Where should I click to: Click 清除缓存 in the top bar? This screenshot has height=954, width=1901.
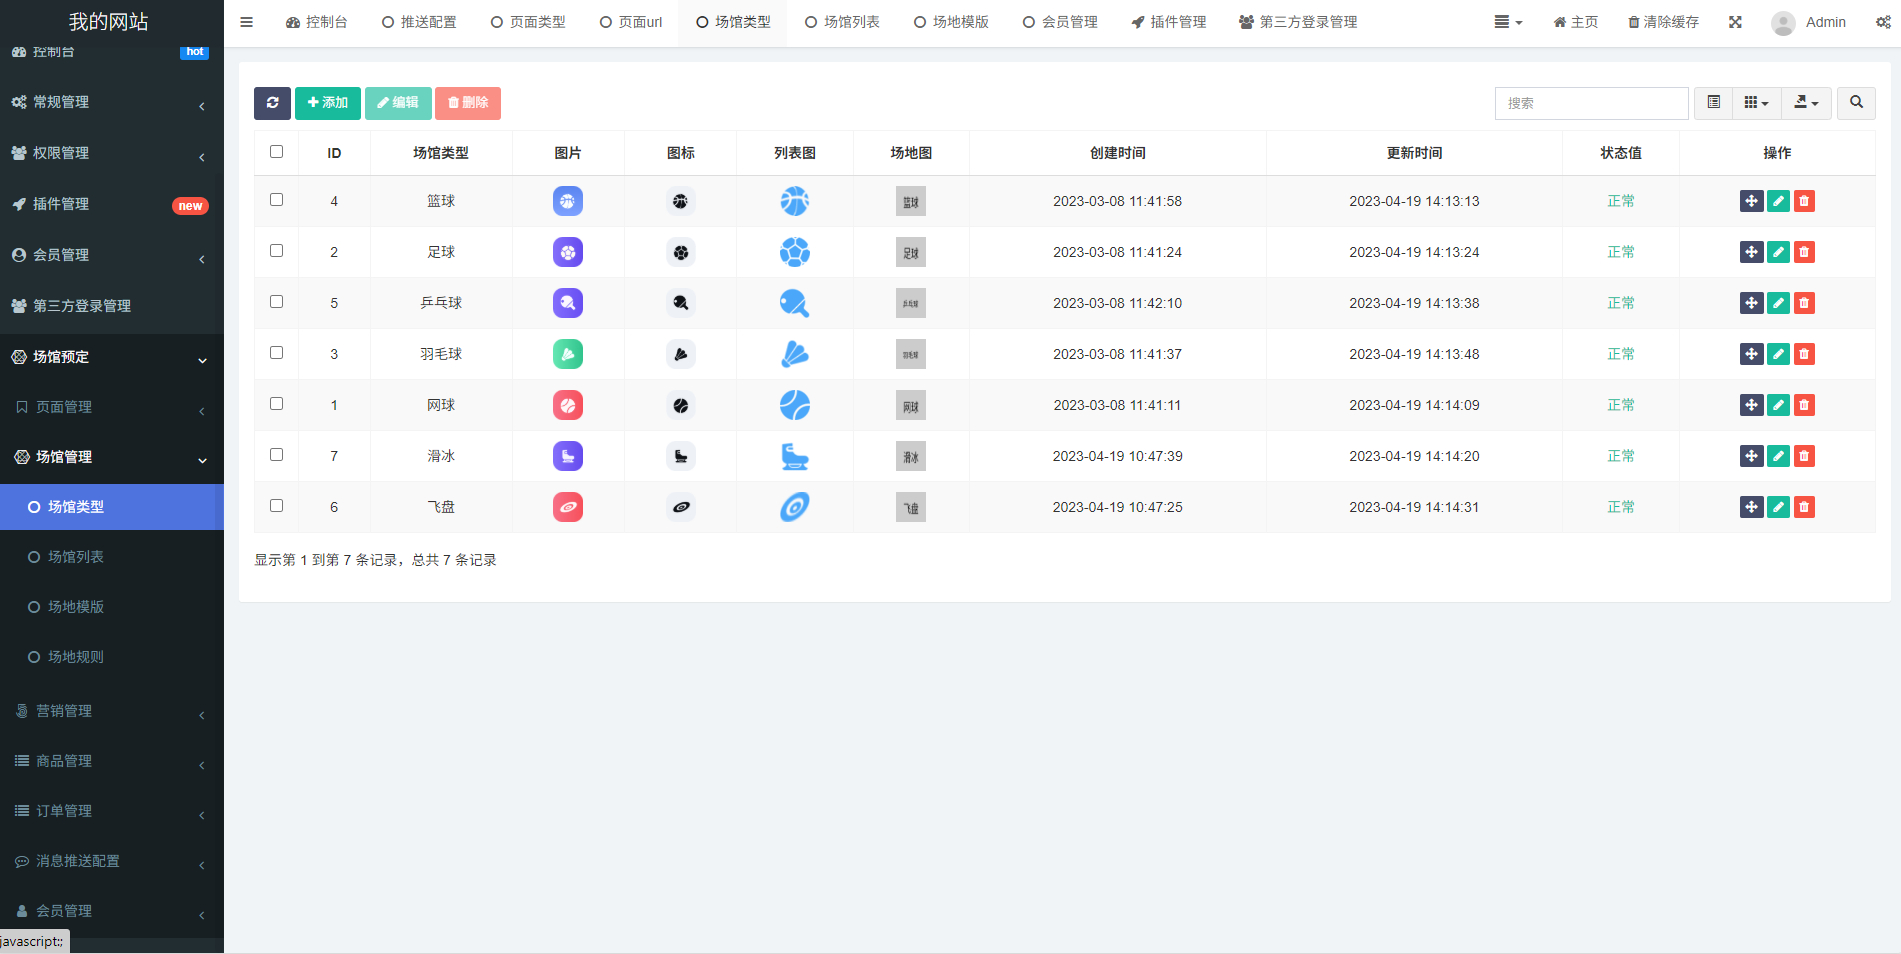coord(1663,22)
